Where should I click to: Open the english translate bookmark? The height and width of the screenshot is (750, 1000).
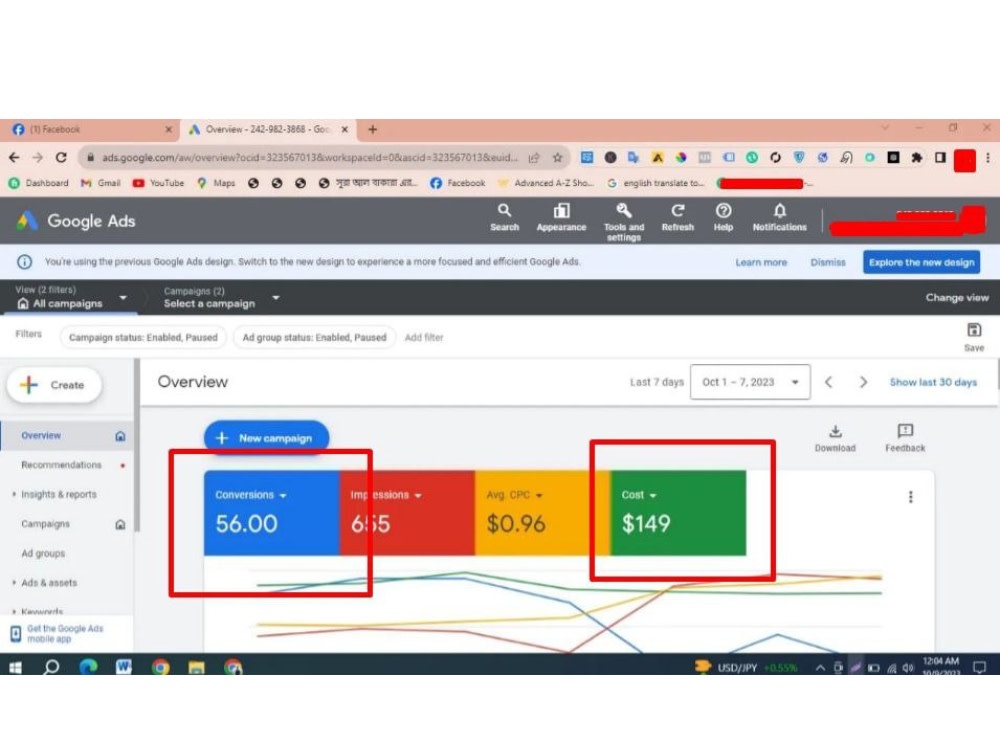656,183
